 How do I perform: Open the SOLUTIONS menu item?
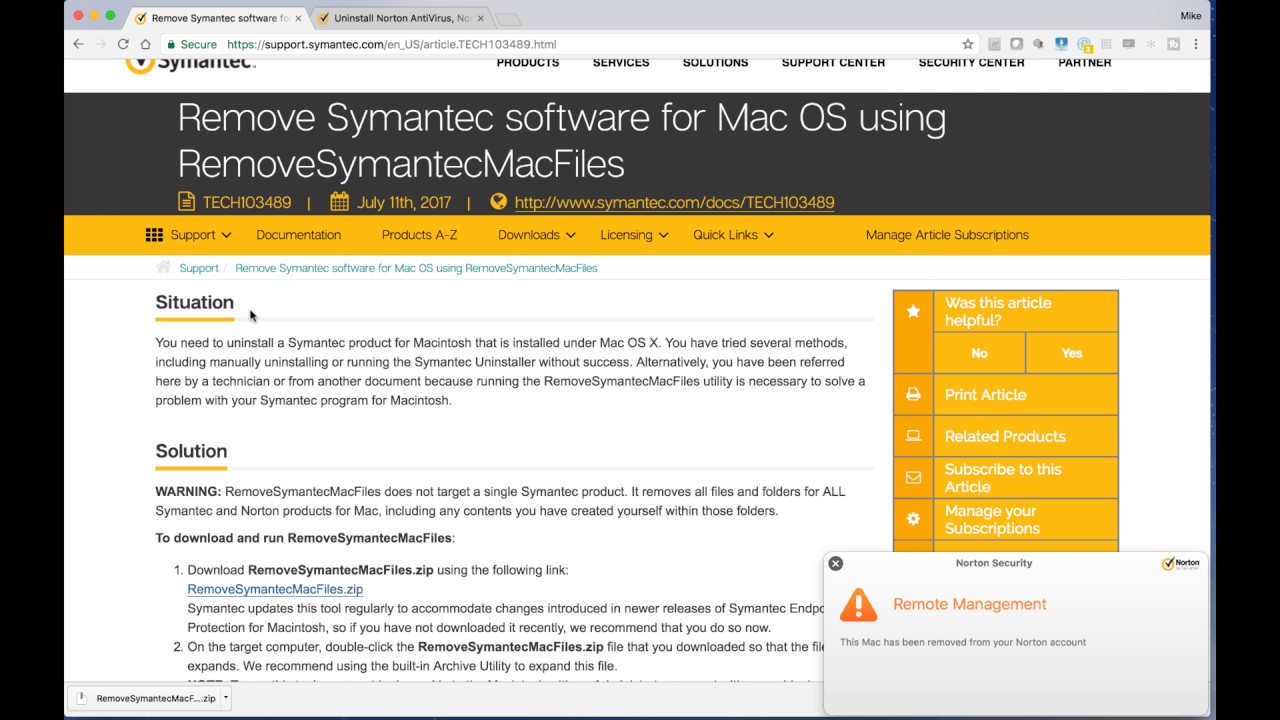(715, 62)
